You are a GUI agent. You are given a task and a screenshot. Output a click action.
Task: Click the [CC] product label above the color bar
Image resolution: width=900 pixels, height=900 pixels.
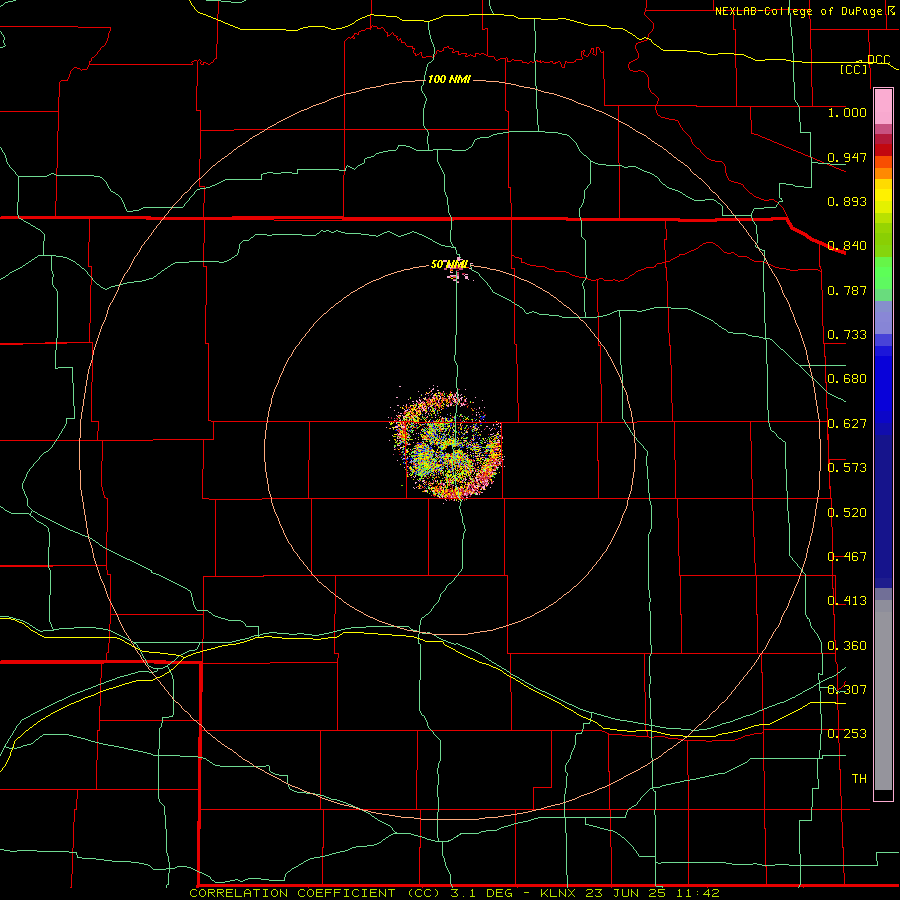[x=854, y=69]
